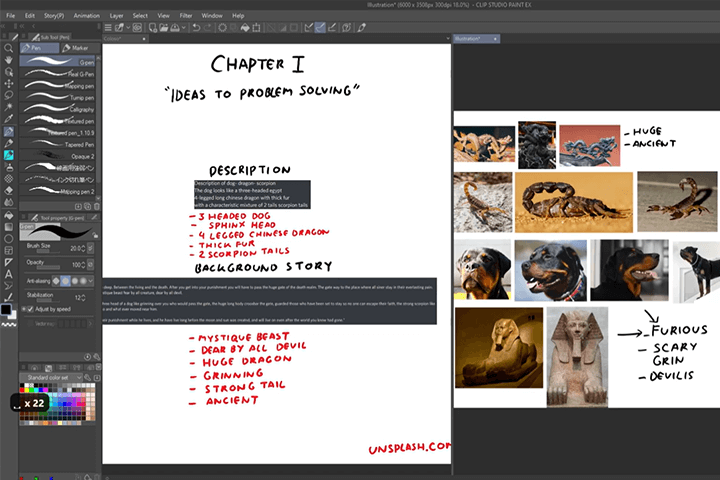Choose the Real G-Pen brush
The image size is (720, 480).
coord(58,73)
